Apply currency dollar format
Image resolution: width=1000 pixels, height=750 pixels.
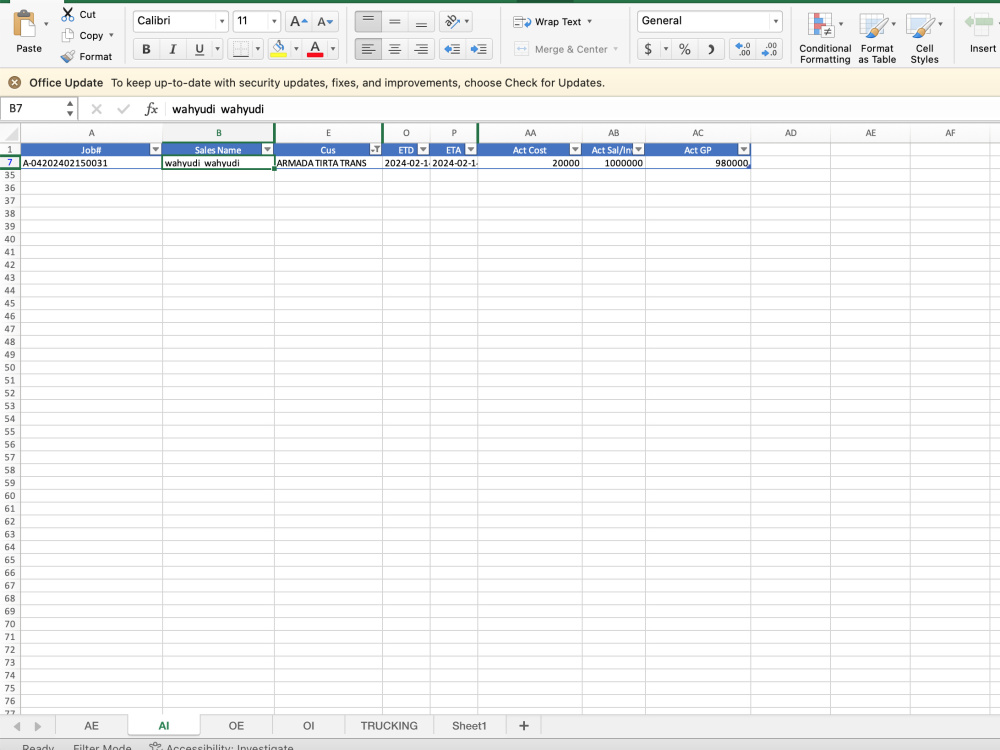click(648, 49)
